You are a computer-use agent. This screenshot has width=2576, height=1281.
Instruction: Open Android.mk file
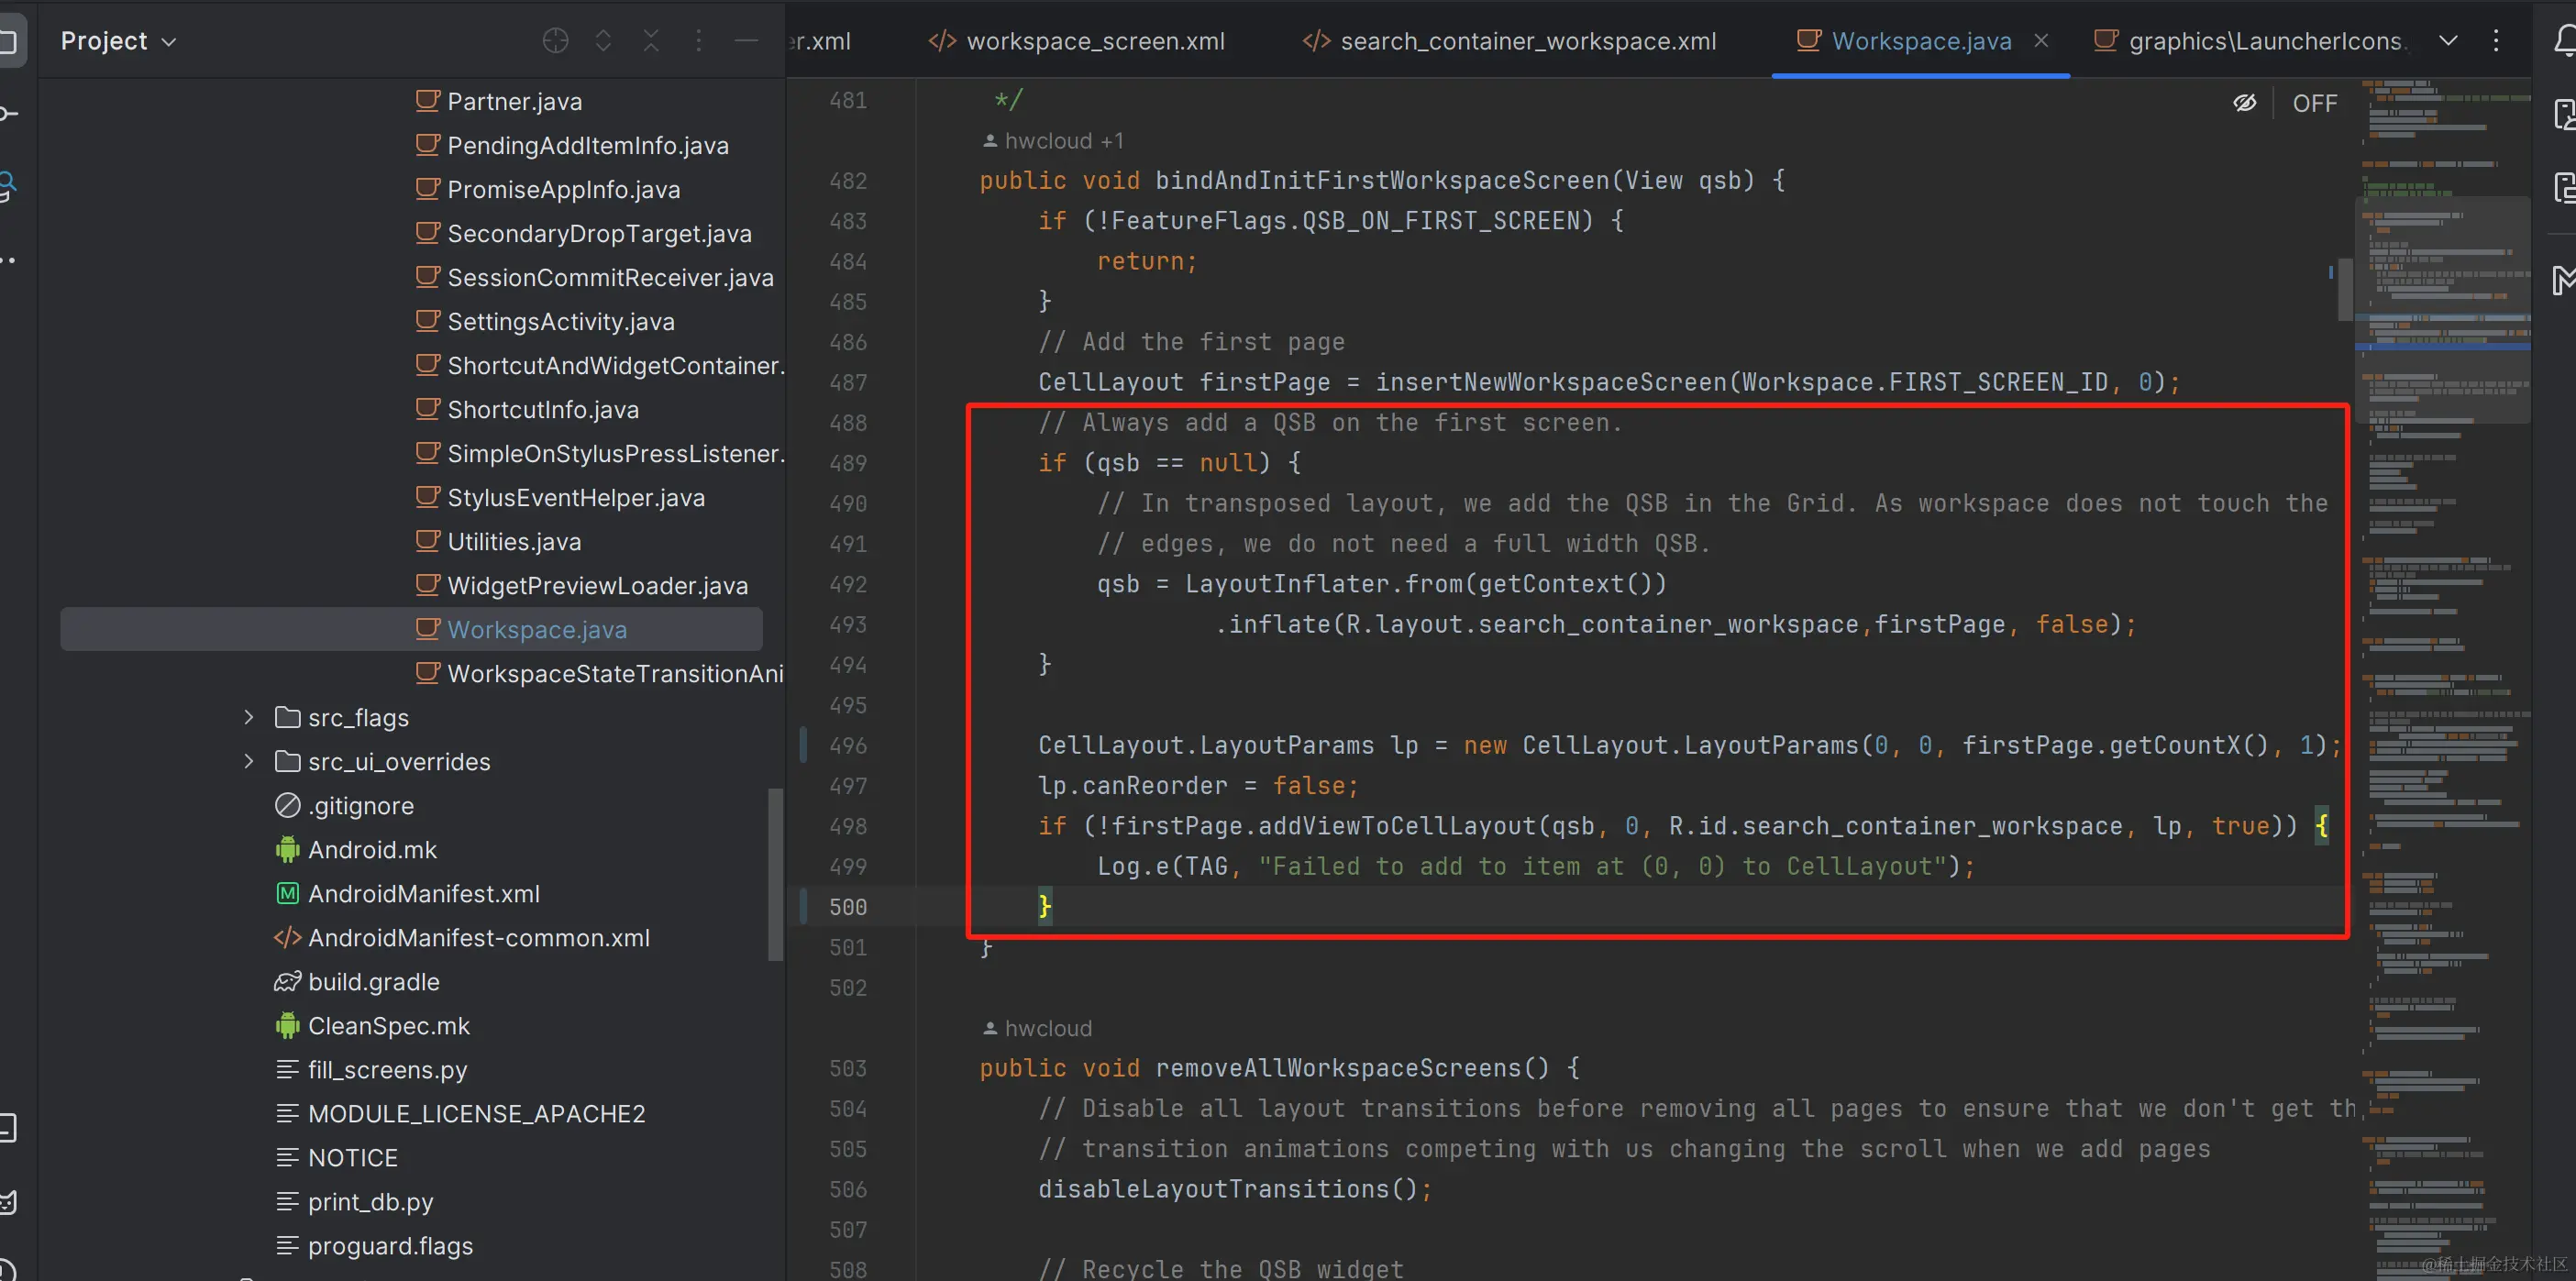356,849
